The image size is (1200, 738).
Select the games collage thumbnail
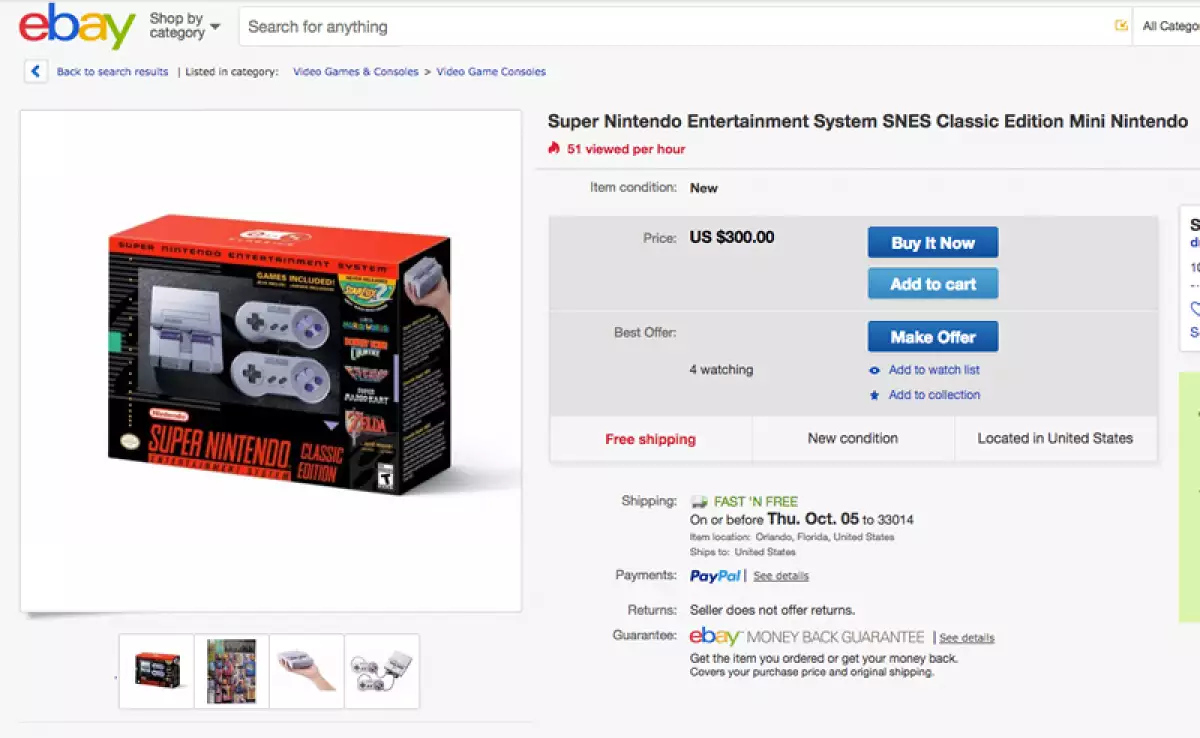[232, 671]
